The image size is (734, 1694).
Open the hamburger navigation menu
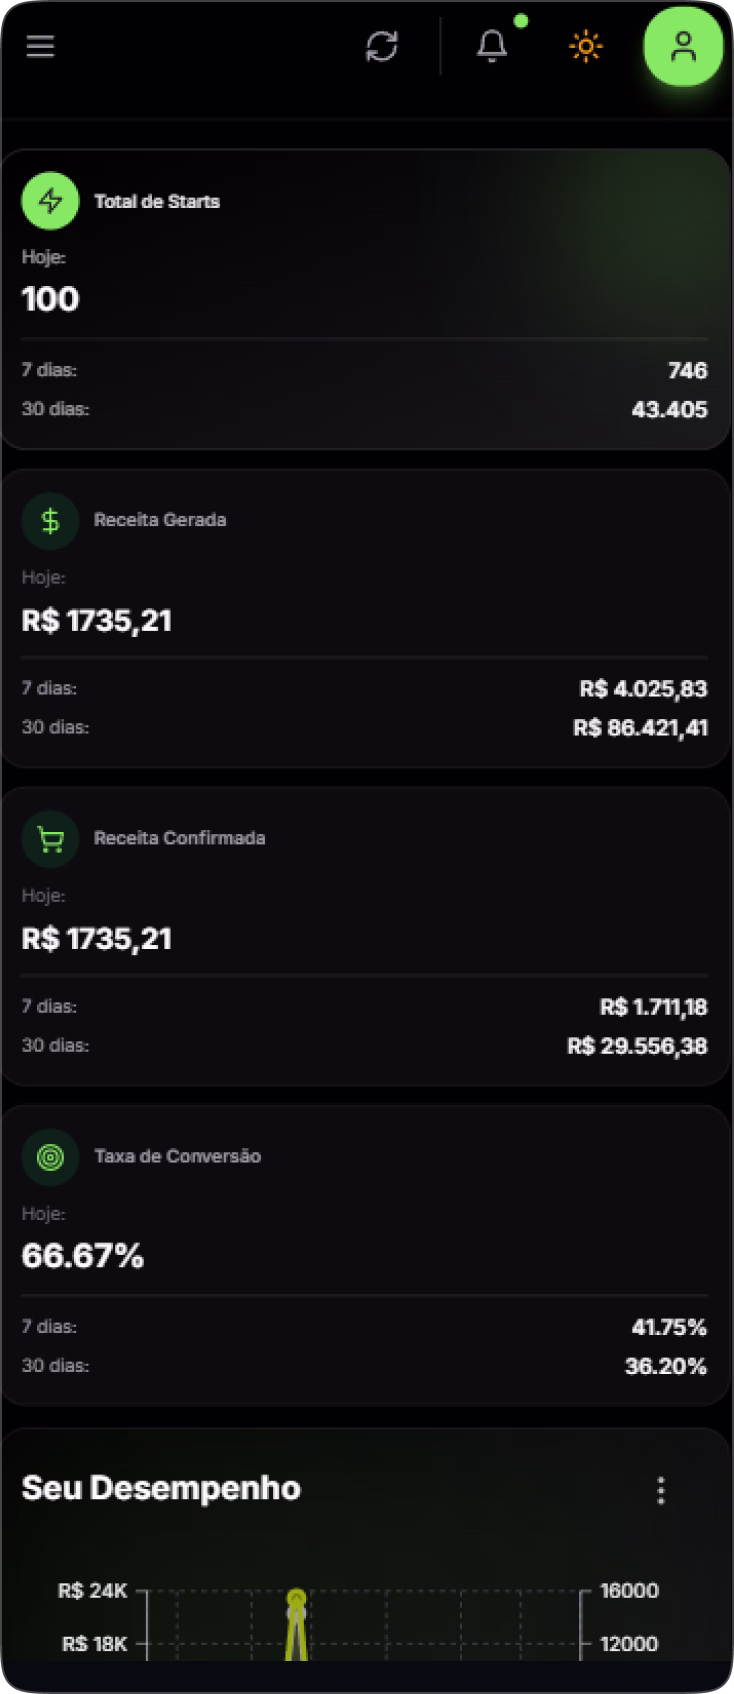[x=40, y=46]
